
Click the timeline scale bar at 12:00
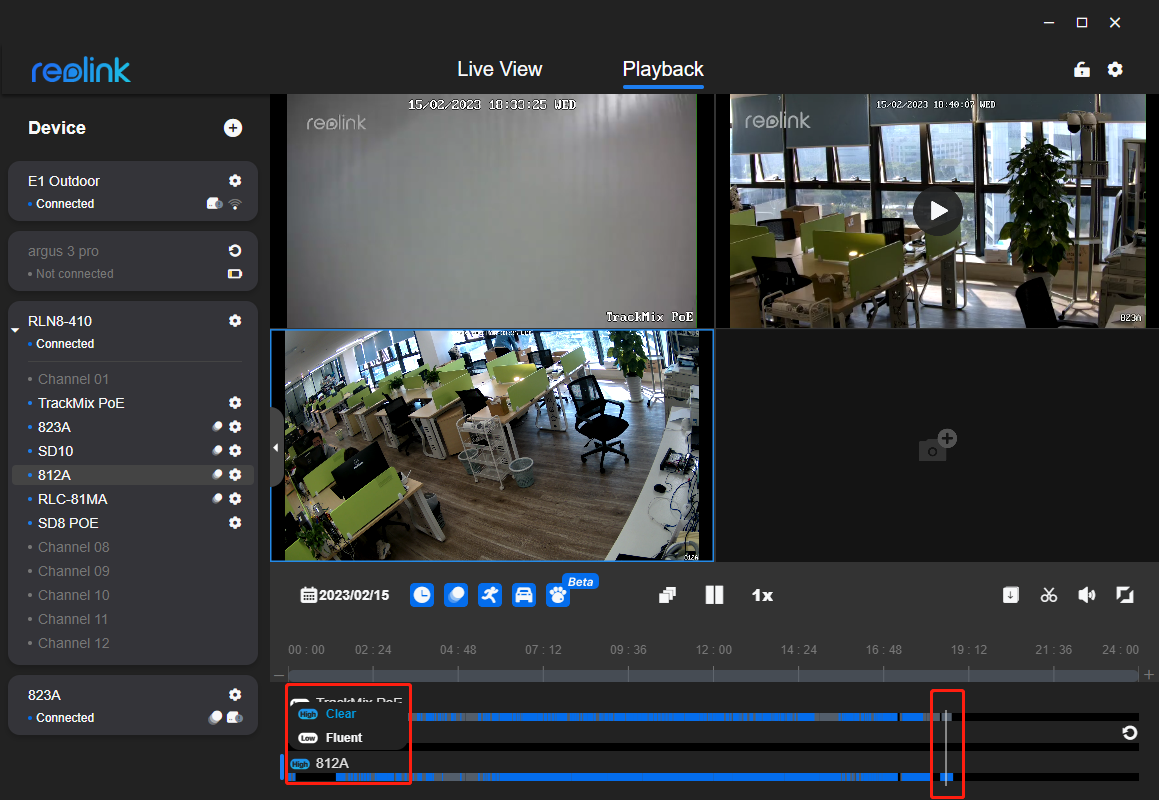click(x=713, y=675)
